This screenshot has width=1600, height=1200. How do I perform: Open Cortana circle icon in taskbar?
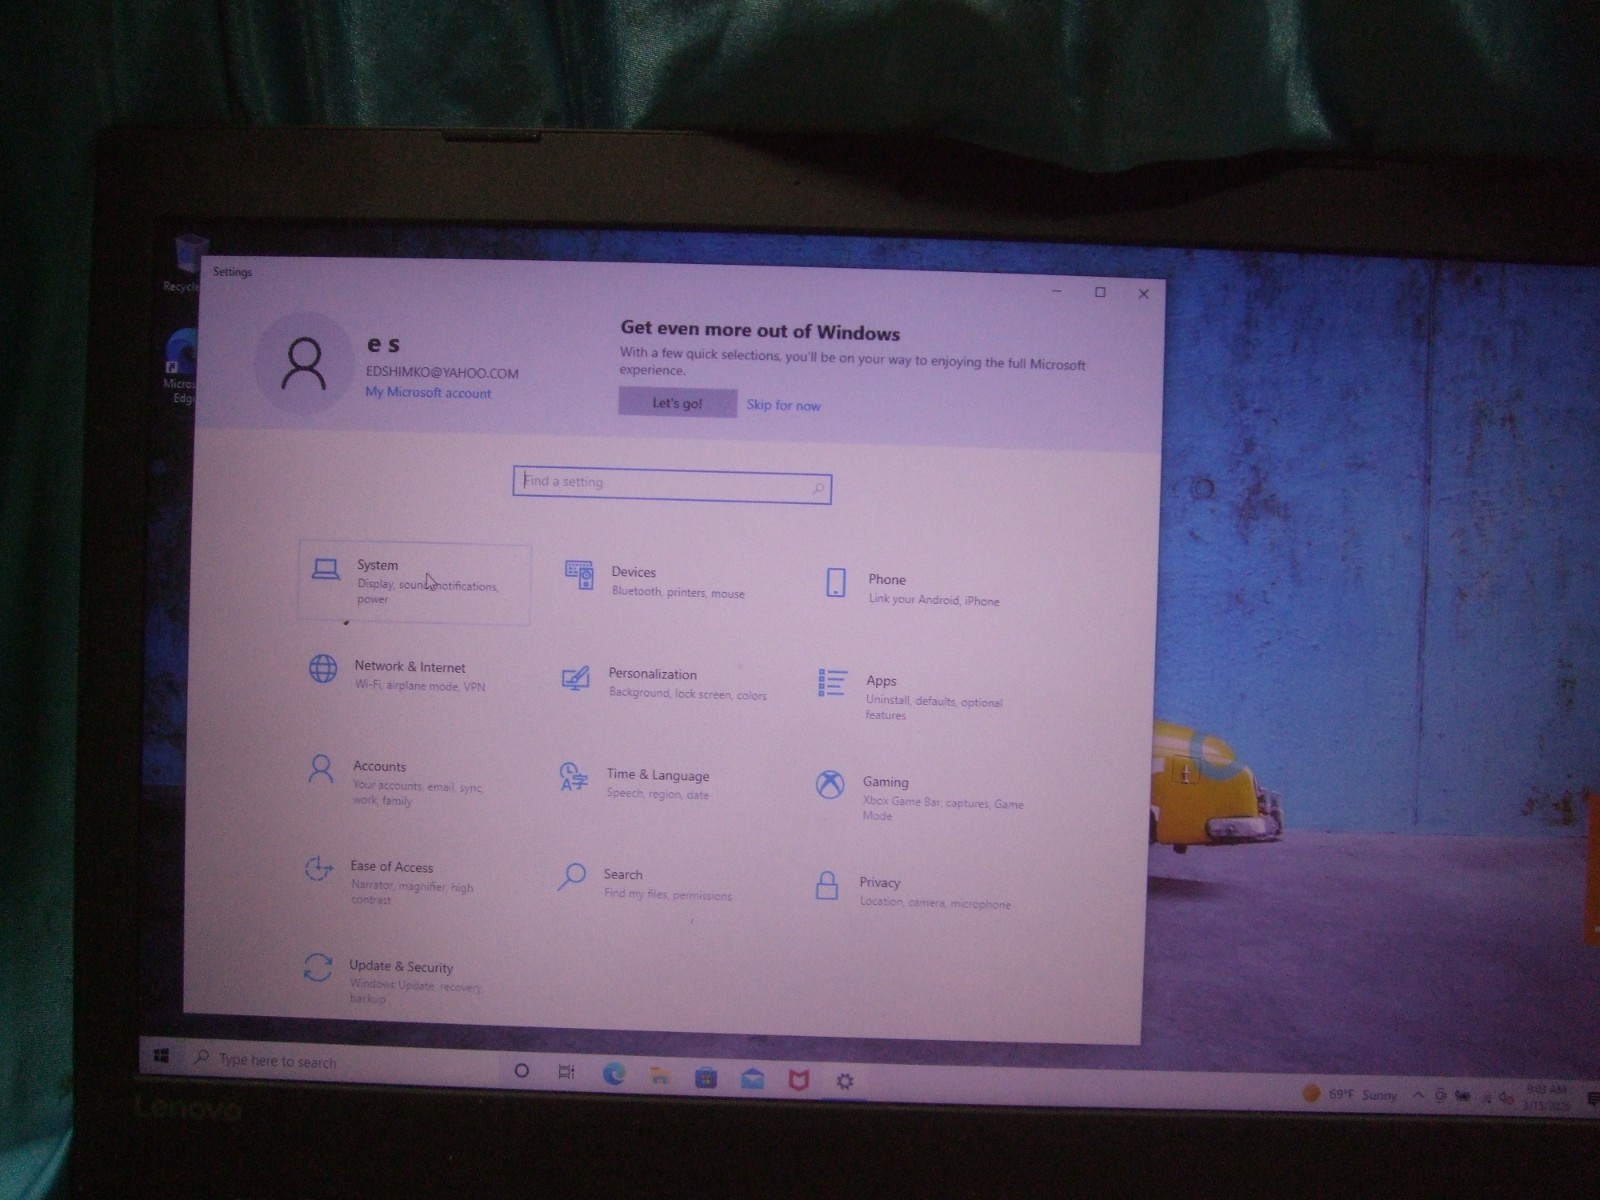pos(521,1071)
